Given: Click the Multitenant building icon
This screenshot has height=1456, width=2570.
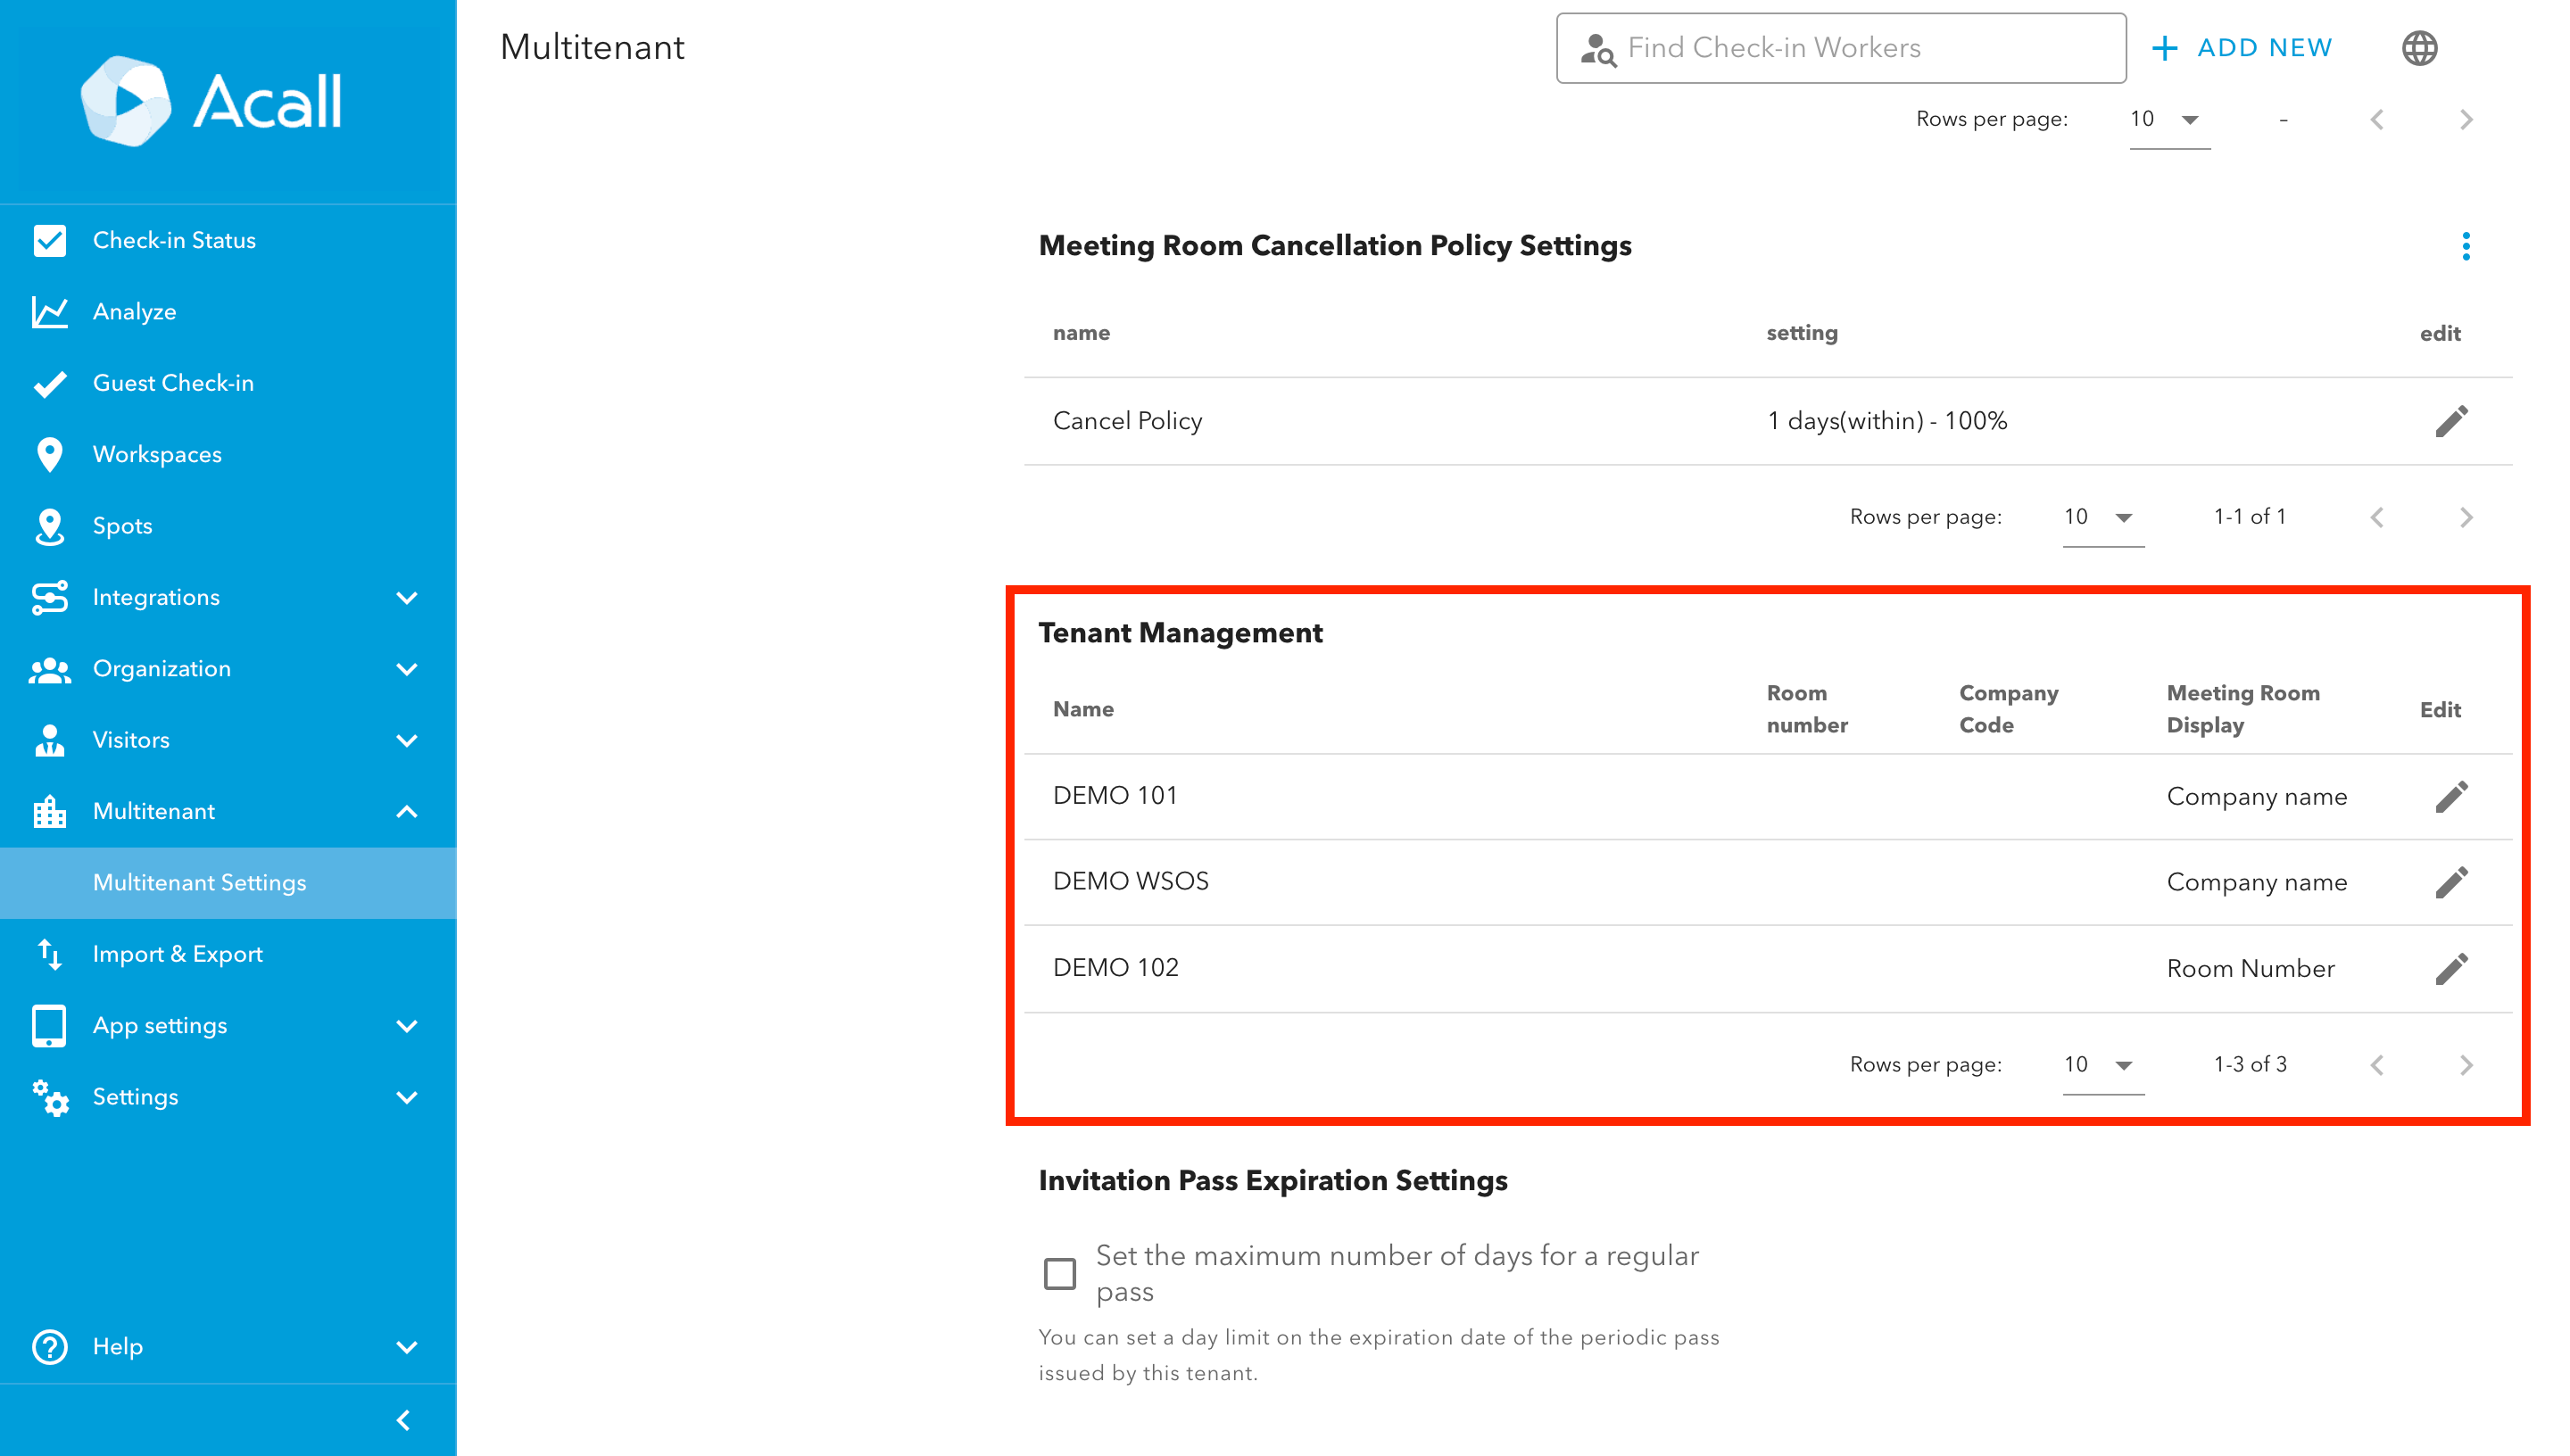Looking at the screenshot, I should tap(49, 811).
